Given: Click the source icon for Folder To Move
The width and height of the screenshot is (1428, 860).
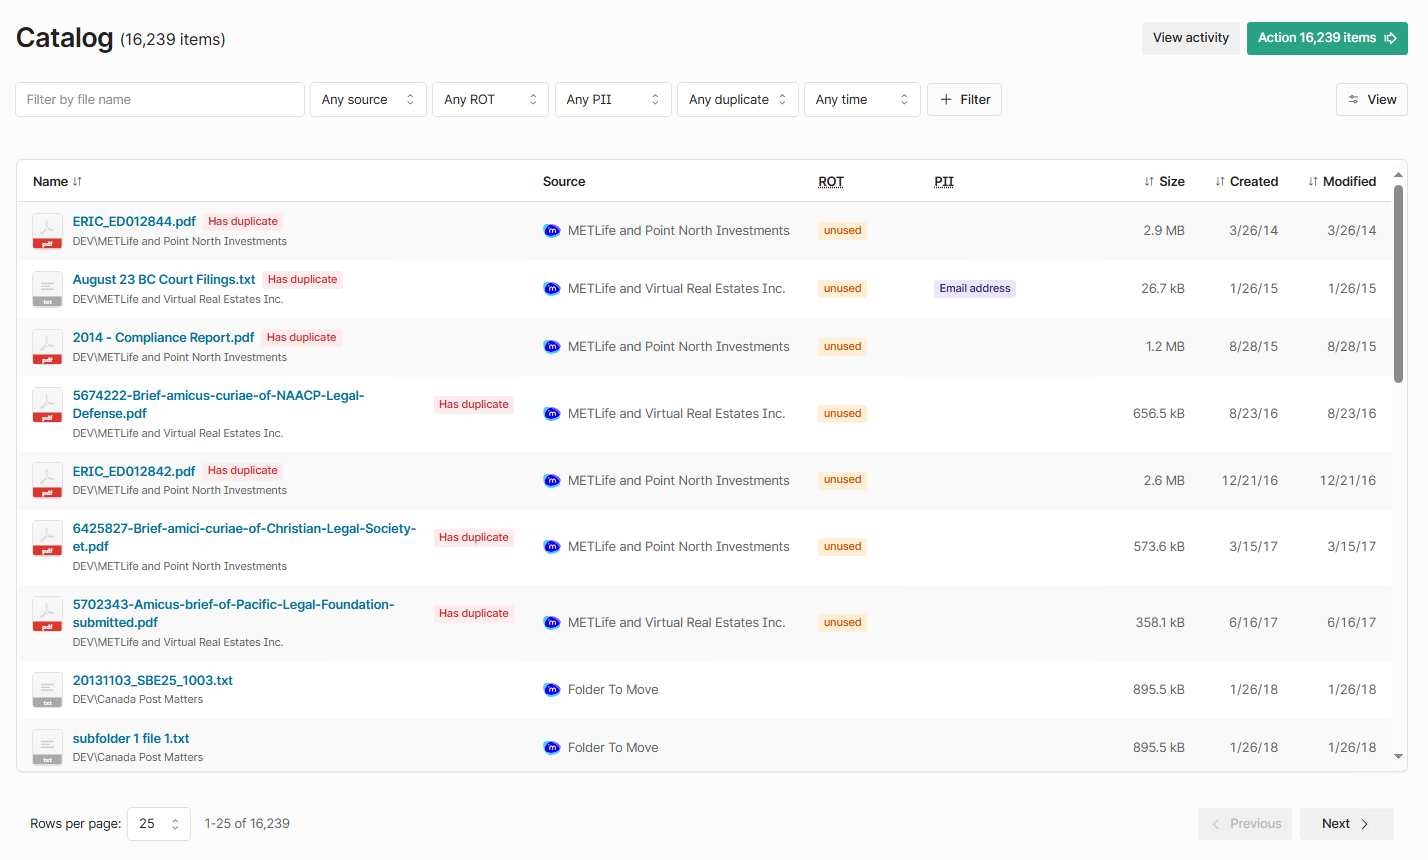Looking at the screenshot, I should click(x=552, y=690).
